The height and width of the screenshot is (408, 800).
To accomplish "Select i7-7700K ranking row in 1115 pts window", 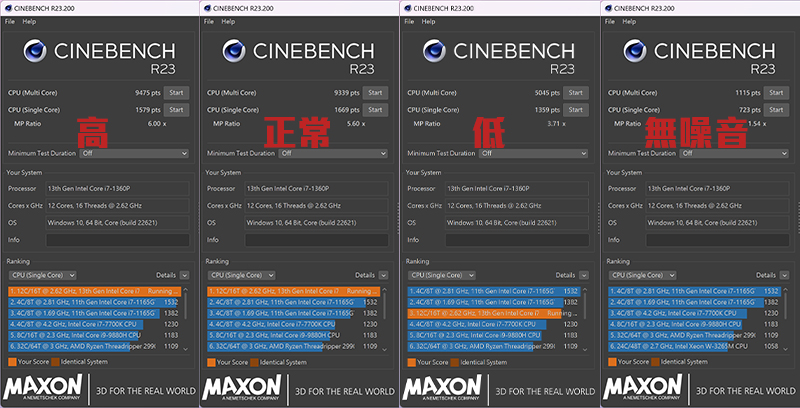I will tap(694, 313).
